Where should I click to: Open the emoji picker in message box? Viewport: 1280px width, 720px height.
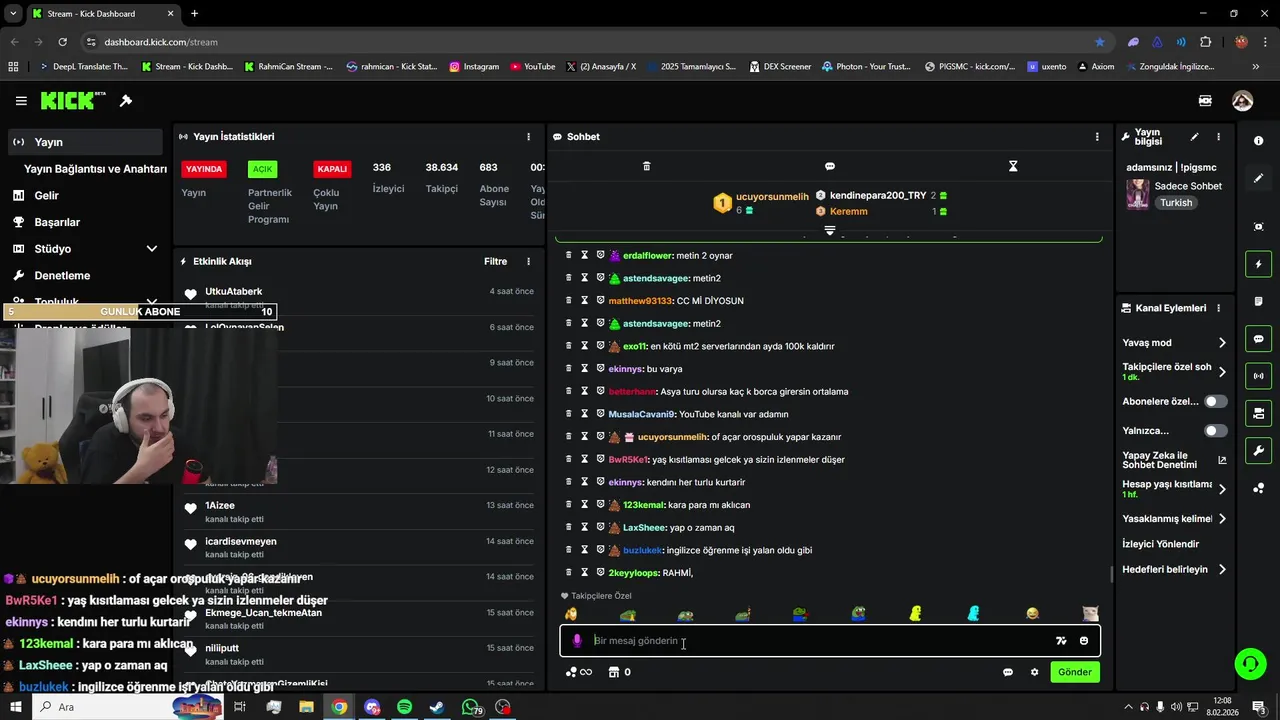pyautogui.click(x=1084, y=641)
